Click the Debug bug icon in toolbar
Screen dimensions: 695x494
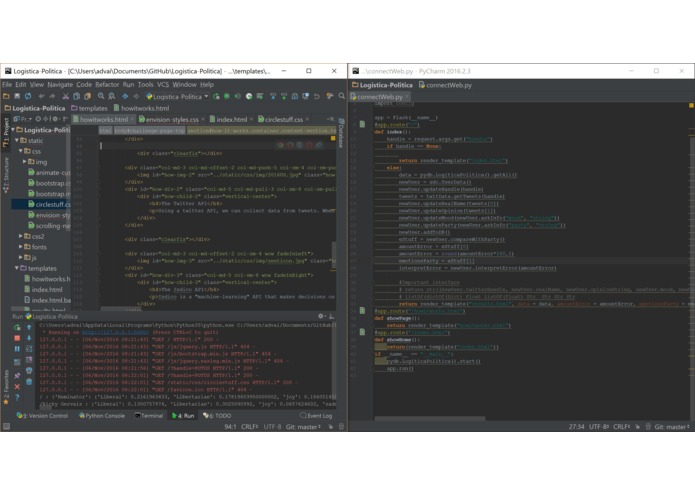[x=227, y=96]
